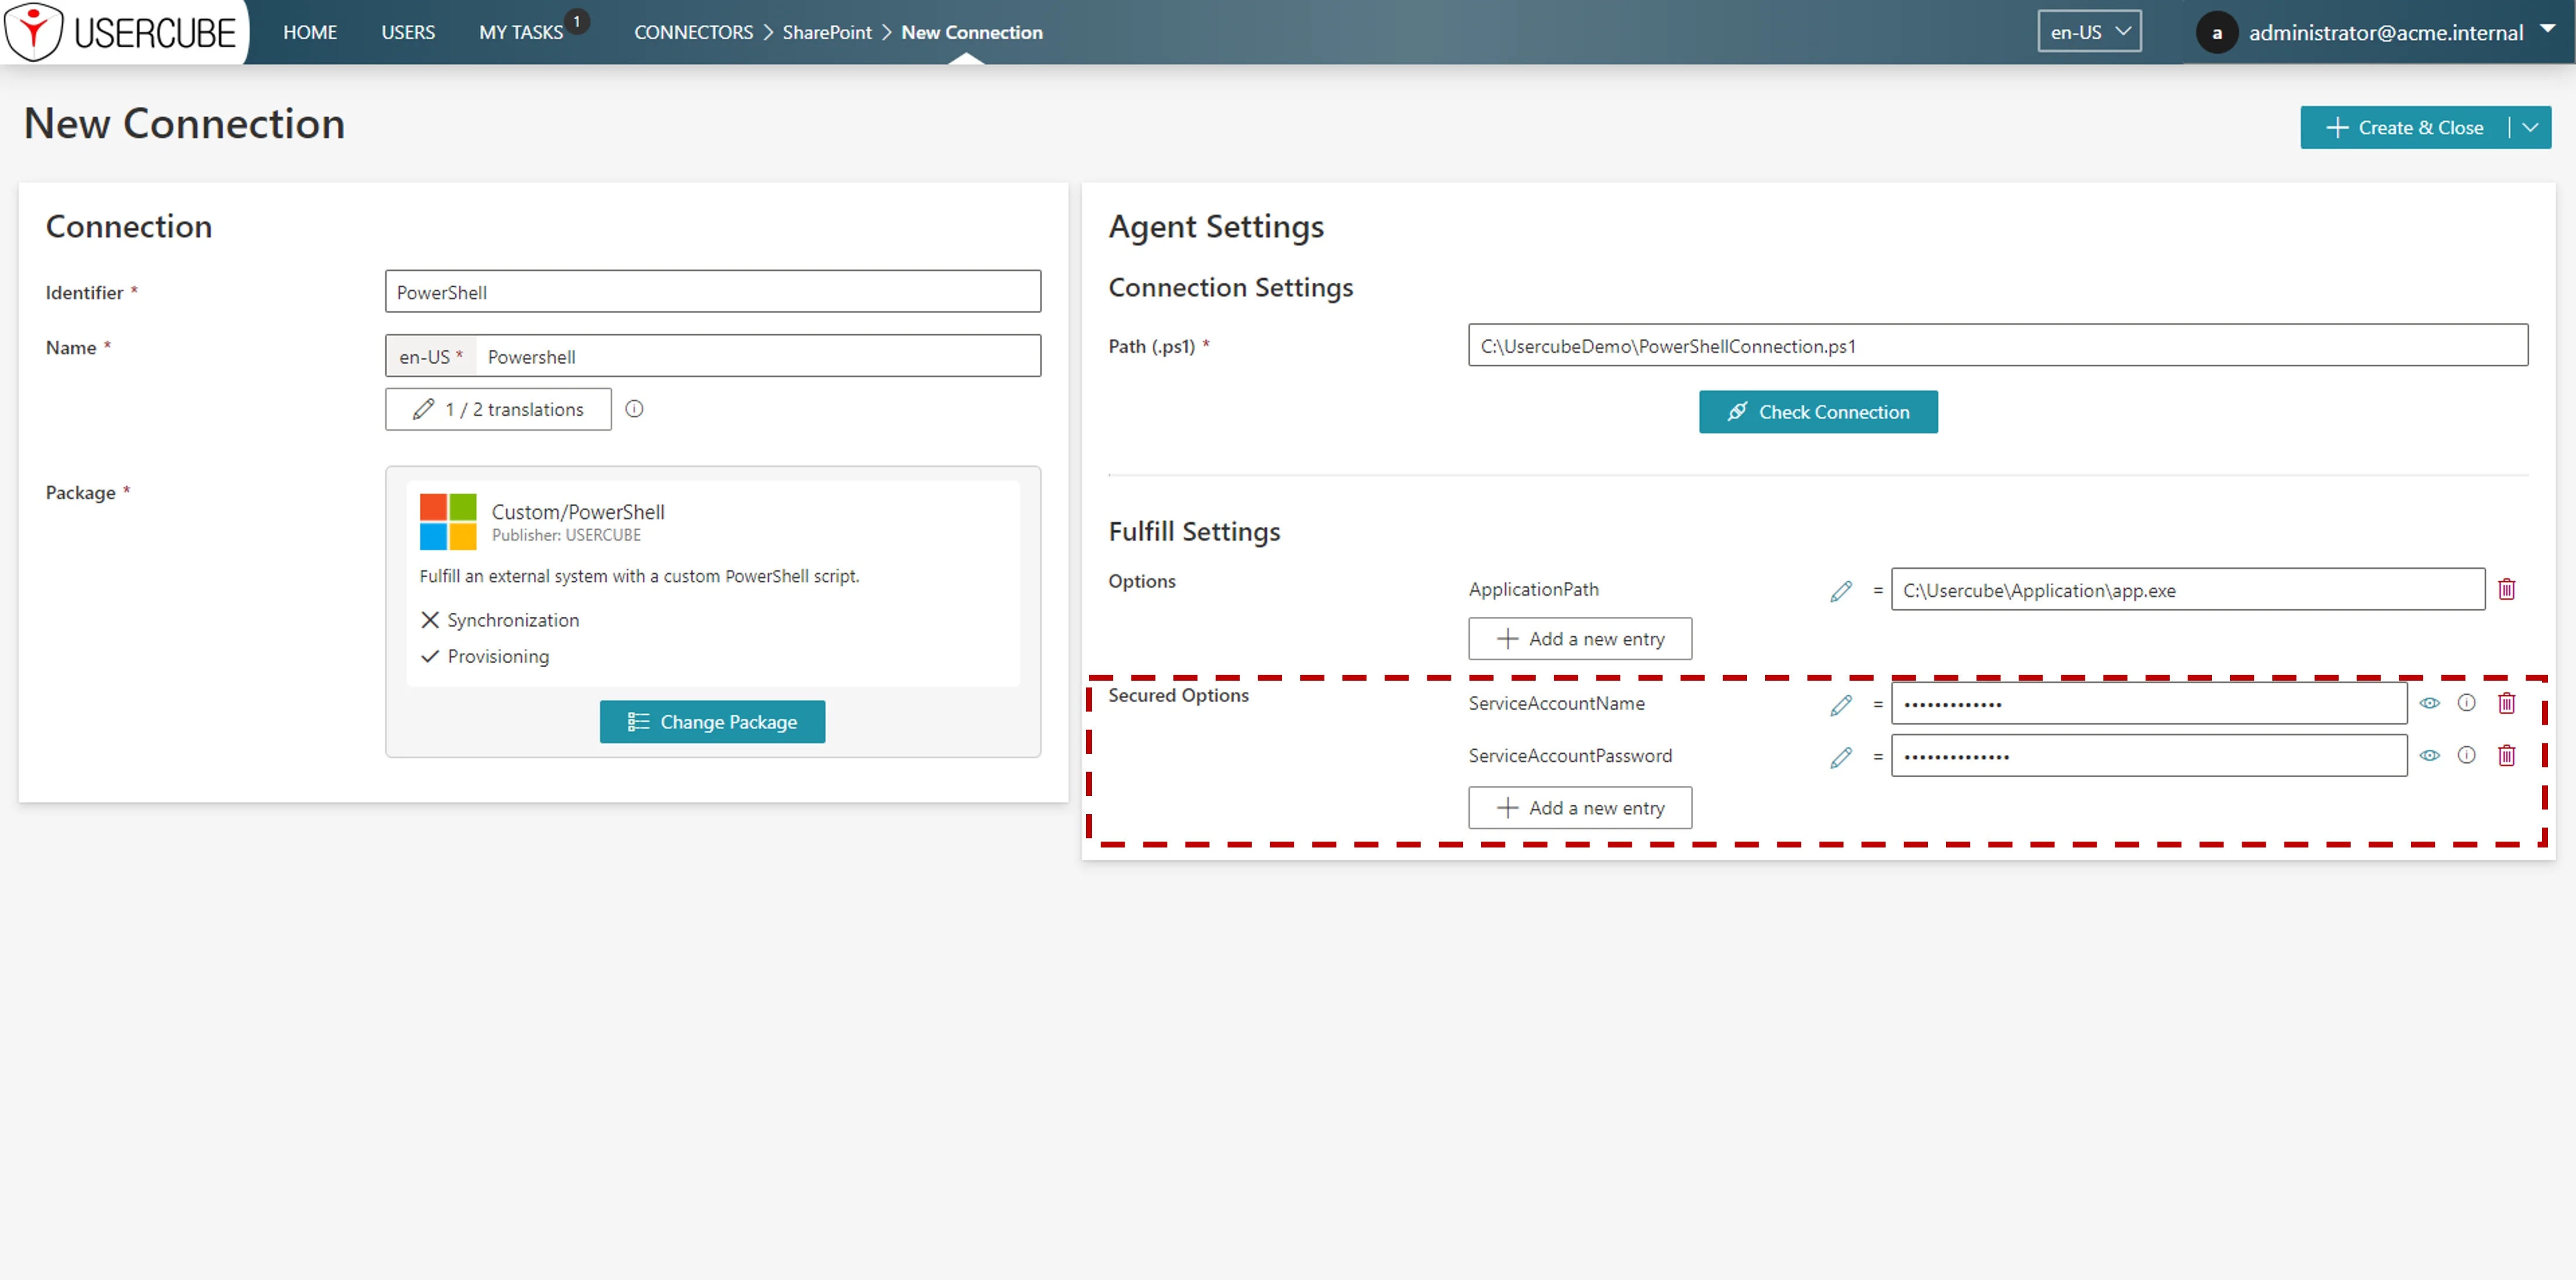Click the ApplicationPath value field
Viewport: 2576px width, 1280px height.
[x=2188, y=589]
